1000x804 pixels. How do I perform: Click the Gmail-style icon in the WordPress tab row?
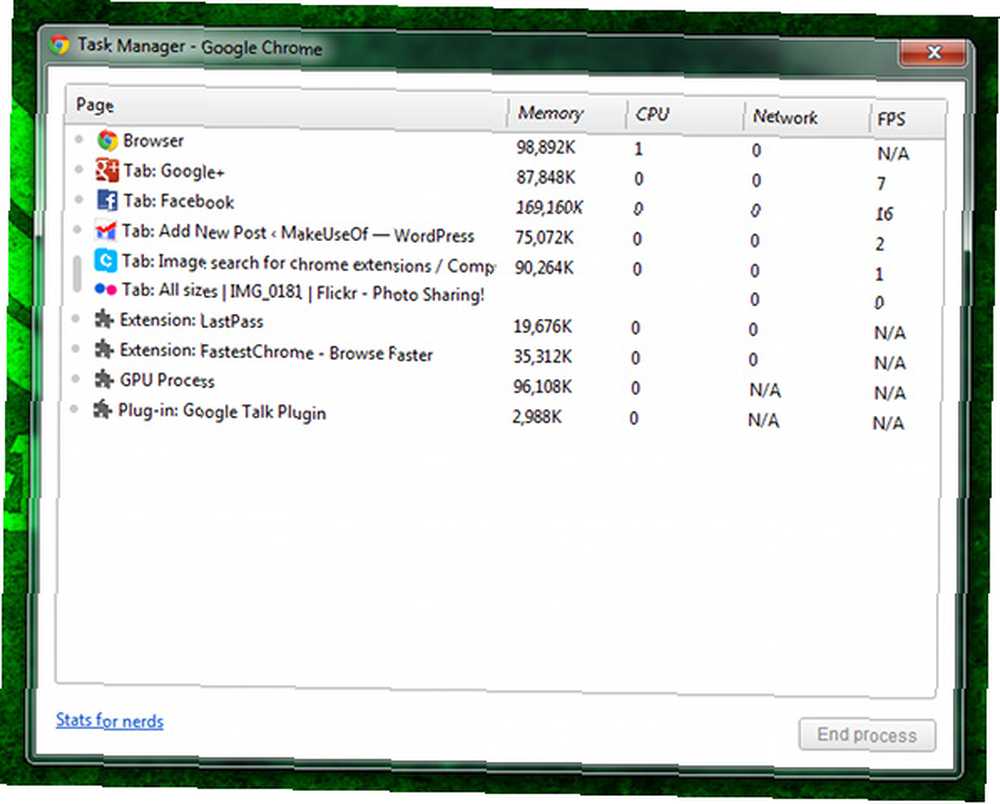[x=105, y=230]
